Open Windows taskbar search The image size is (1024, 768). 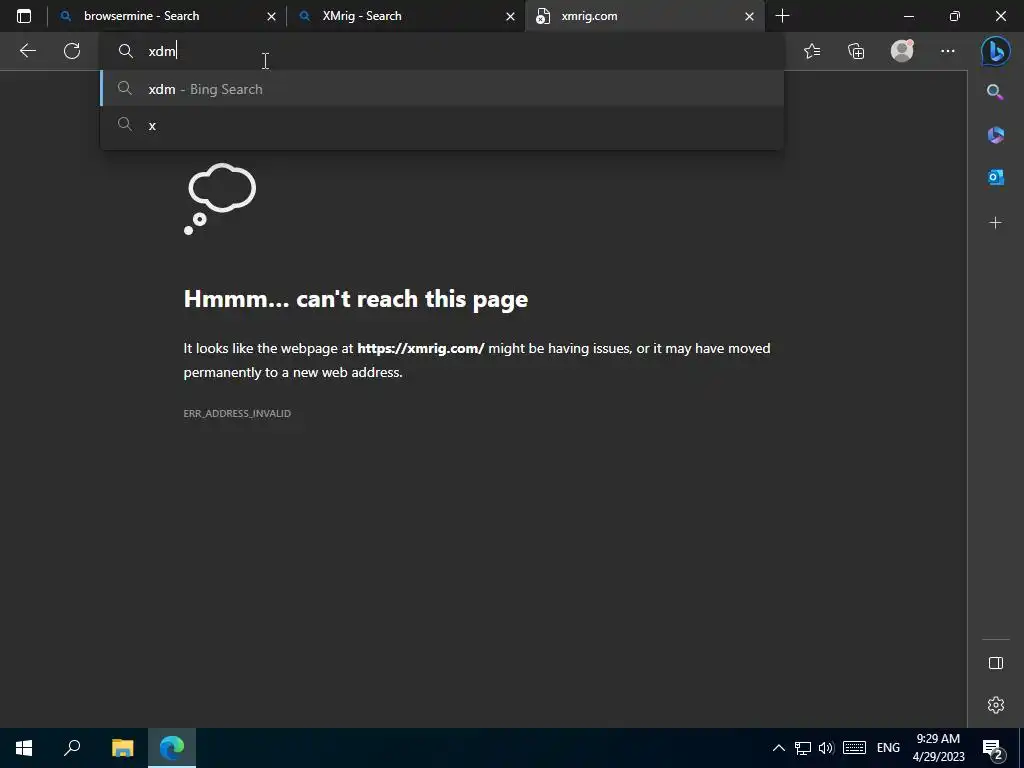[72, 748]
